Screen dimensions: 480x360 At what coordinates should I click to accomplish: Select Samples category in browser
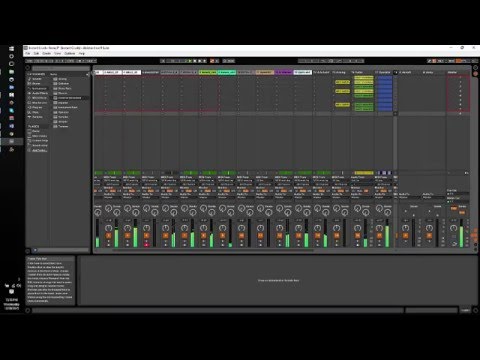pyautogui.click(x=37, y=117)
